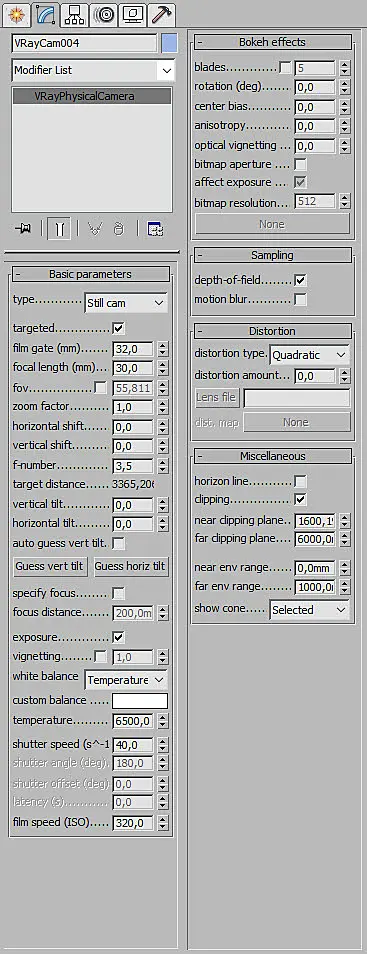Open the Modifier List dropdown

tap(93, 71)
